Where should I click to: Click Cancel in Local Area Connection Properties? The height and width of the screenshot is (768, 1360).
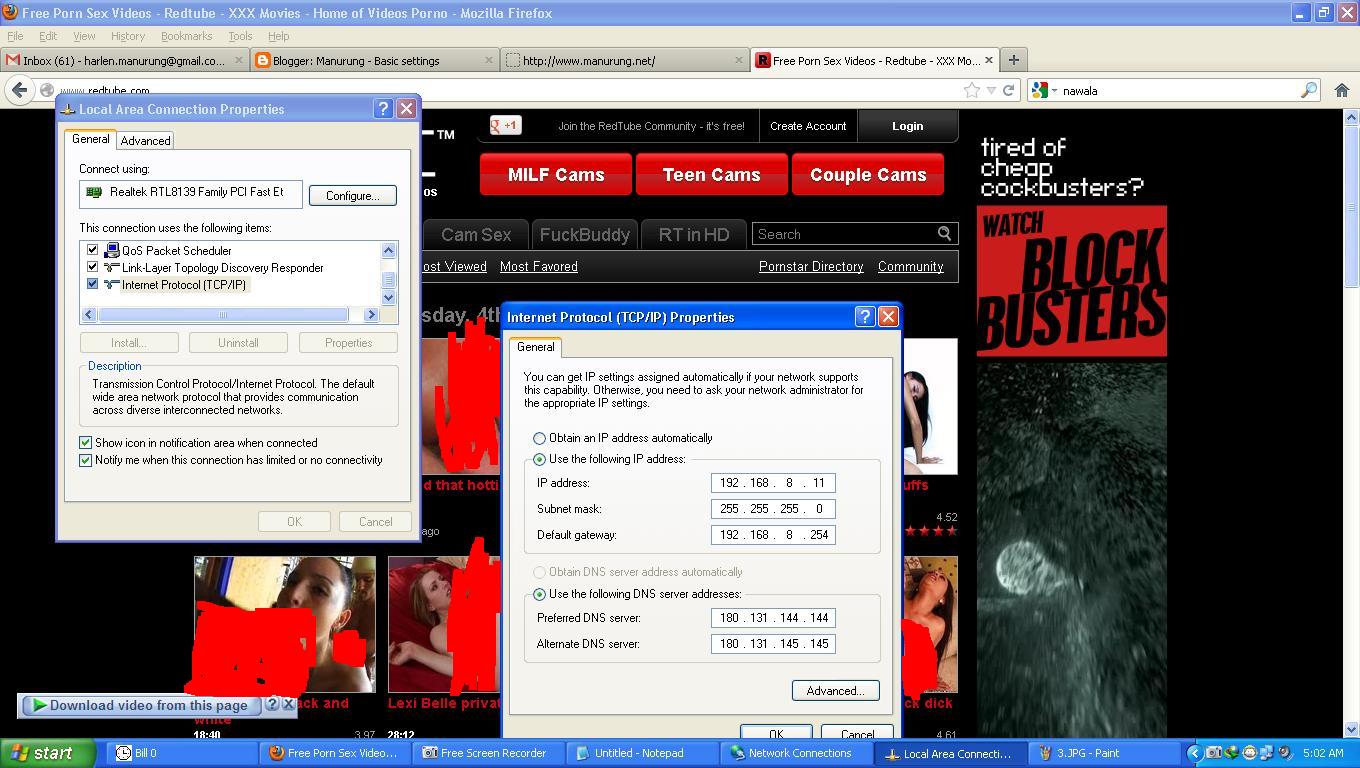[375, 522]
